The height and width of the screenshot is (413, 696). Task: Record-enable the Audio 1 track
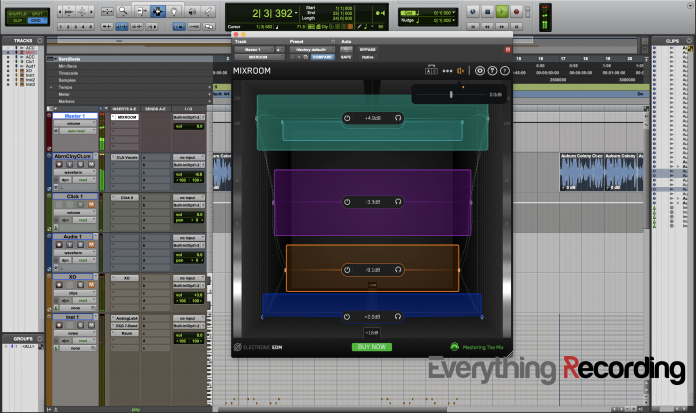pos(59,245)
